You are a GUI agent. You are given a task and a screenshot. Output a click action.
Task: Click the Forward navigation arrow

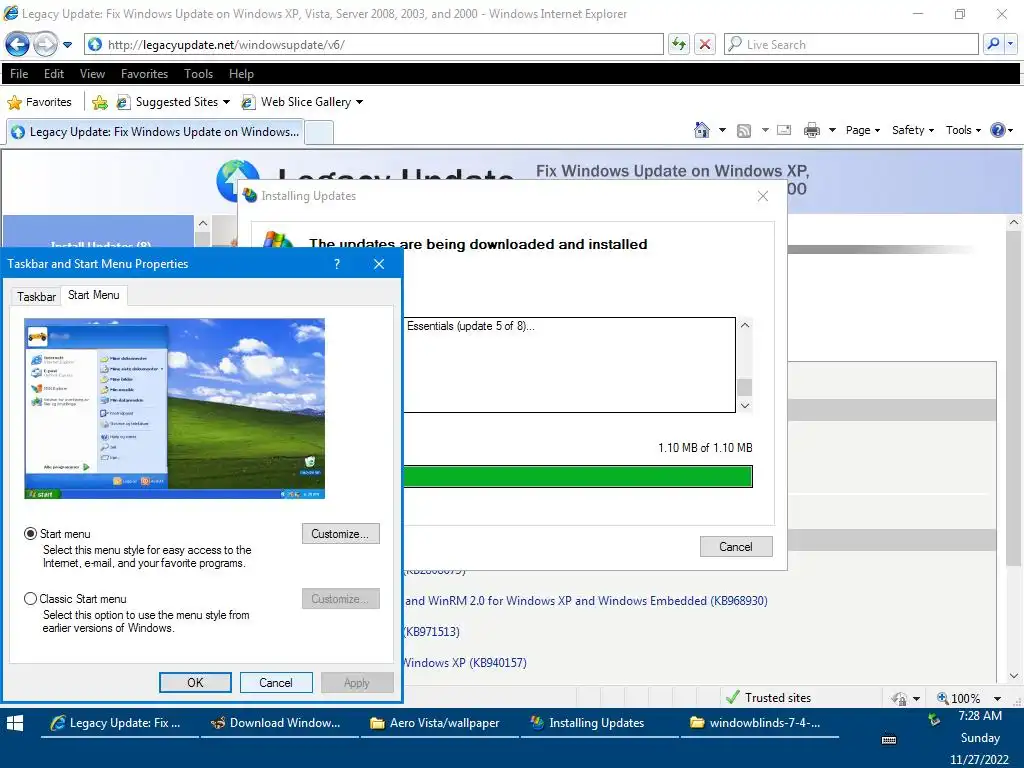point(45,44)
